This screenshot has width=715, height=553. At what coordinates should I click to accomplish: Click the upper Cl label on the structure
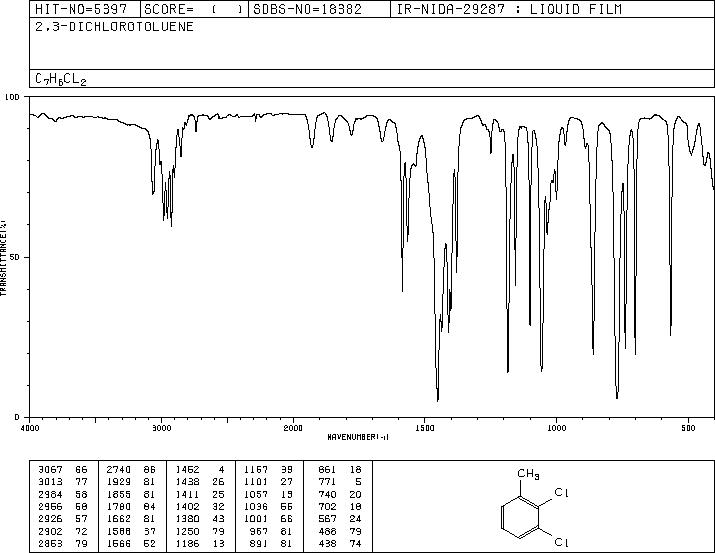(561, 493)
